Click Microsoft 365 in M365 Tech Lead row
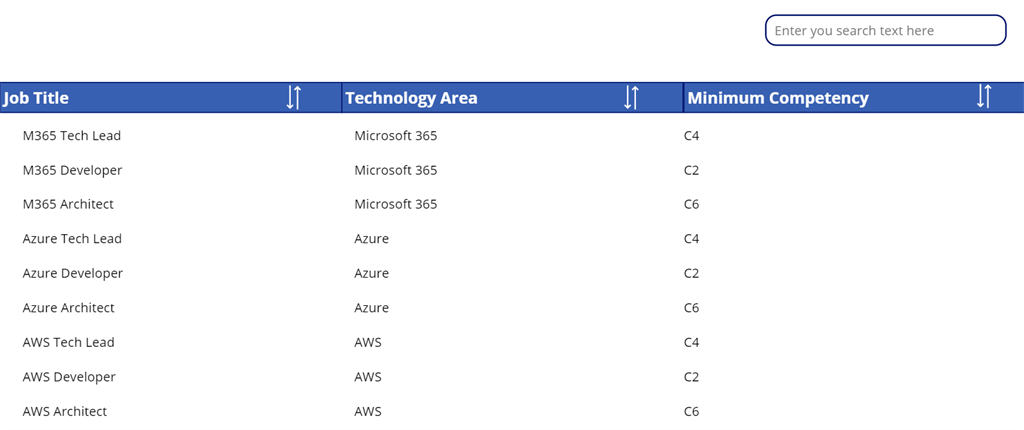 pyautogui.click(x=396, y=135)
